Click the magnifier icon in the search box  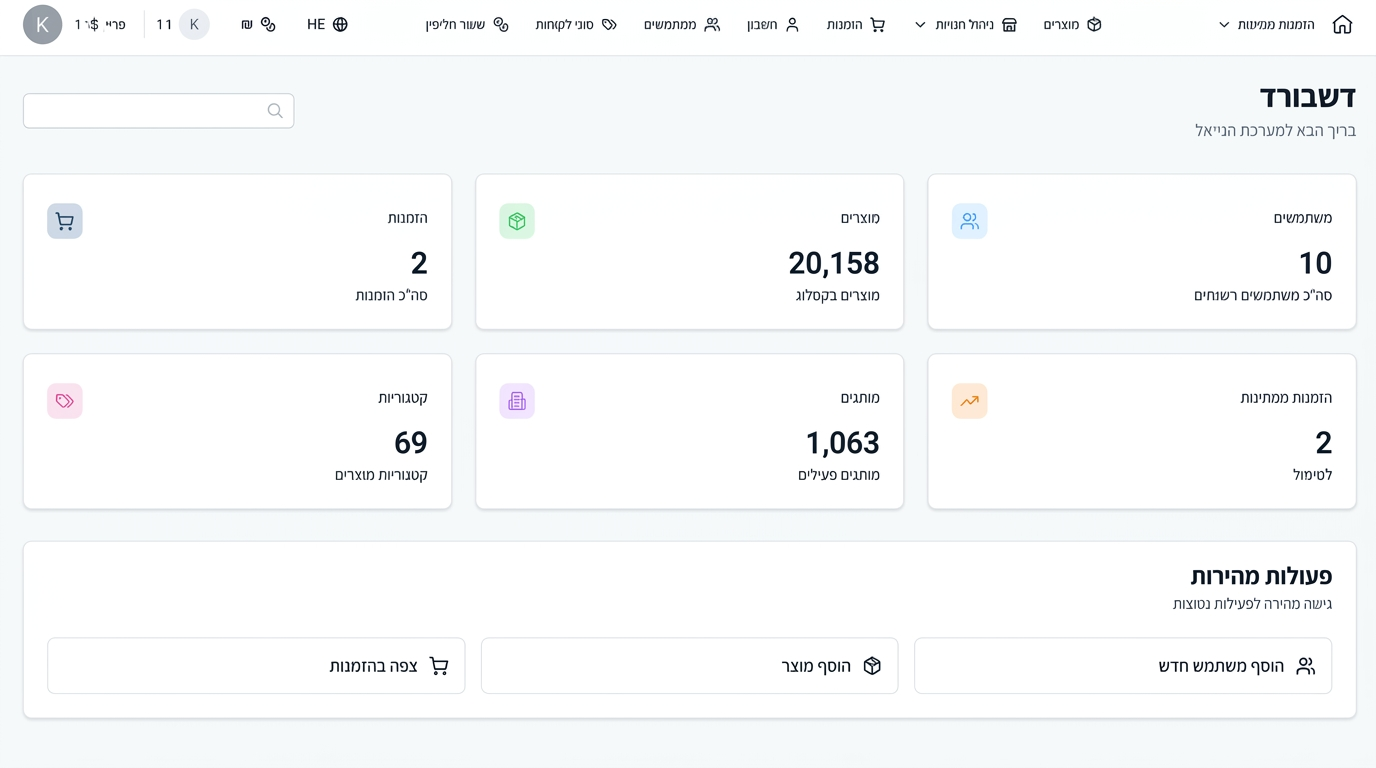pos(275,111)
